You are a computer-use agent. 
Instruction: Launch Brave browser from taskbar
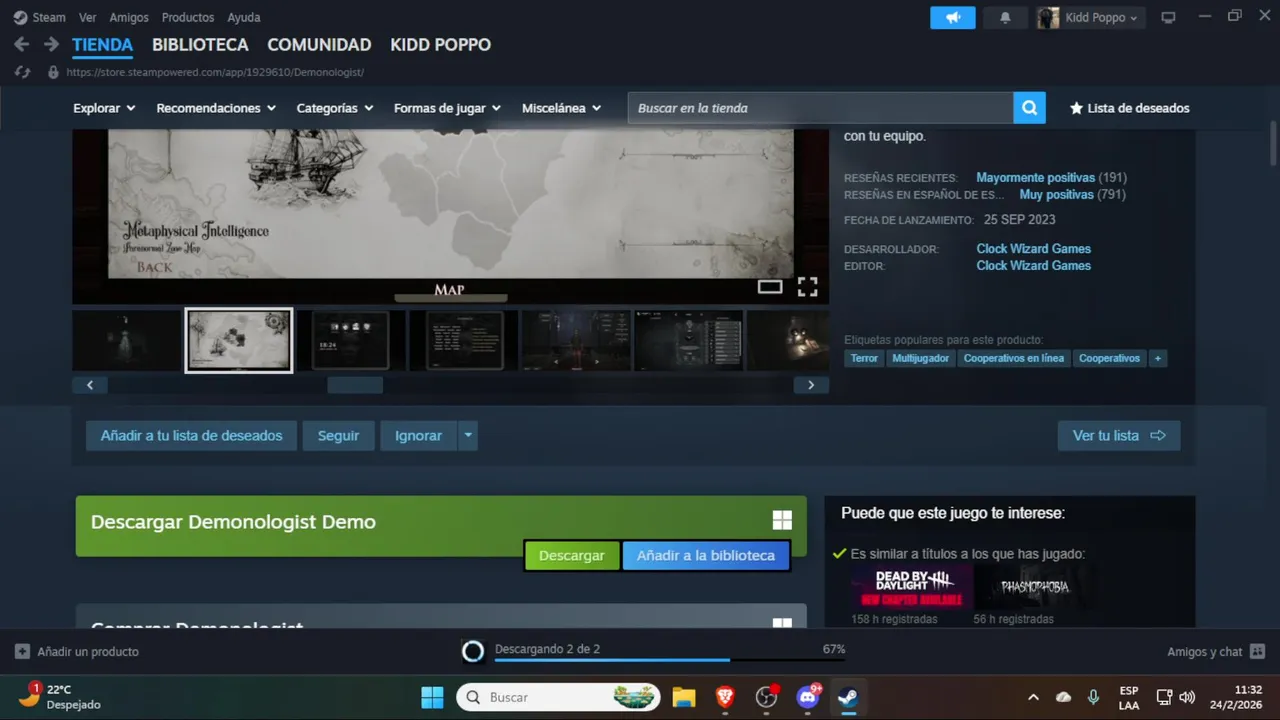click(725, 697)
